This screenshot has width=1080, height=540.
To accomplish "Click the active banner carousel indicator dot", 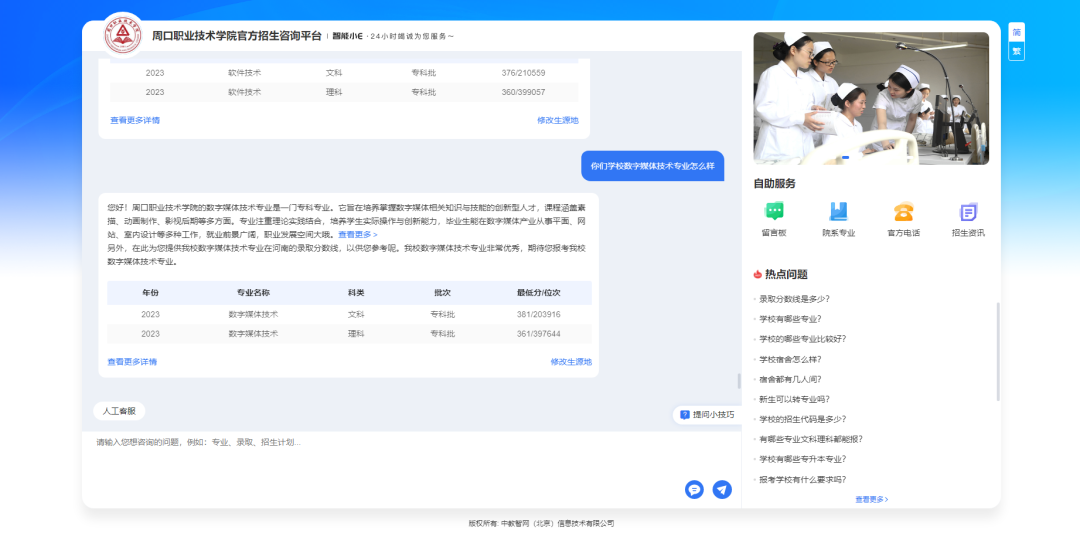I will (x=845, y=158).
